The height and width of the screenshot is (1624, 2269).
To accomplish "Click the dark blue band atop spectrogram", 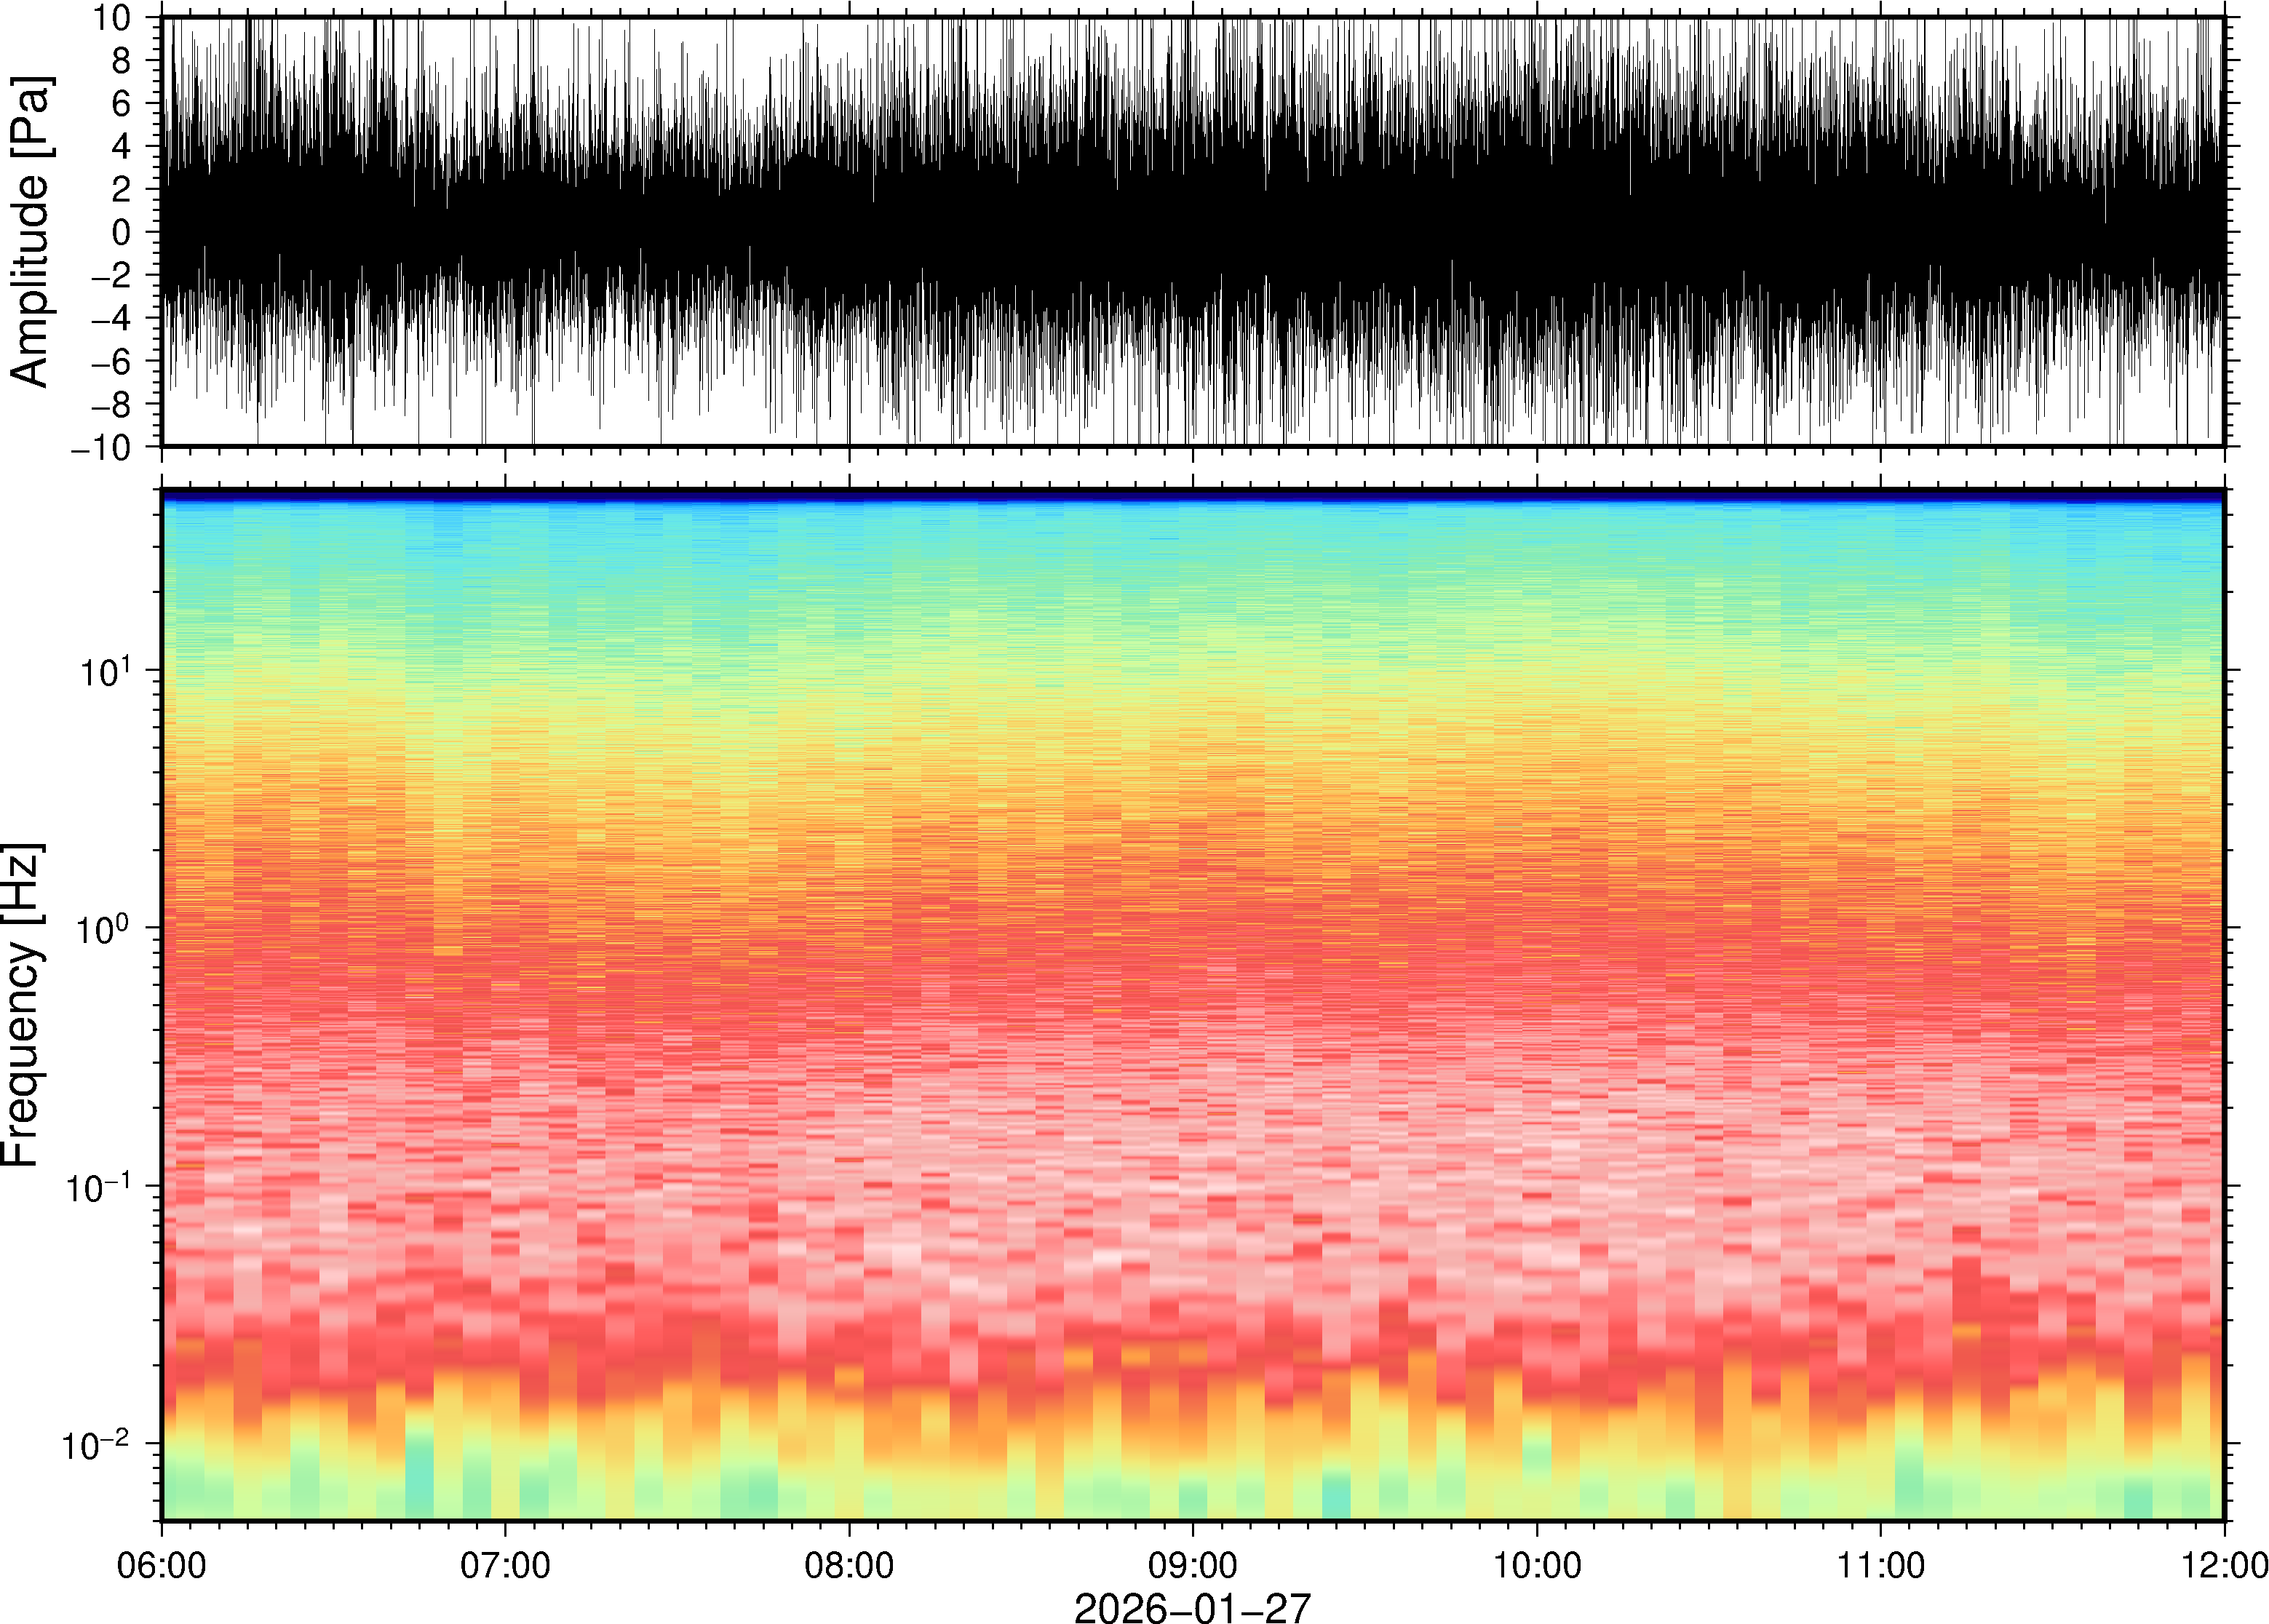I will click(x=1192, y=496).
